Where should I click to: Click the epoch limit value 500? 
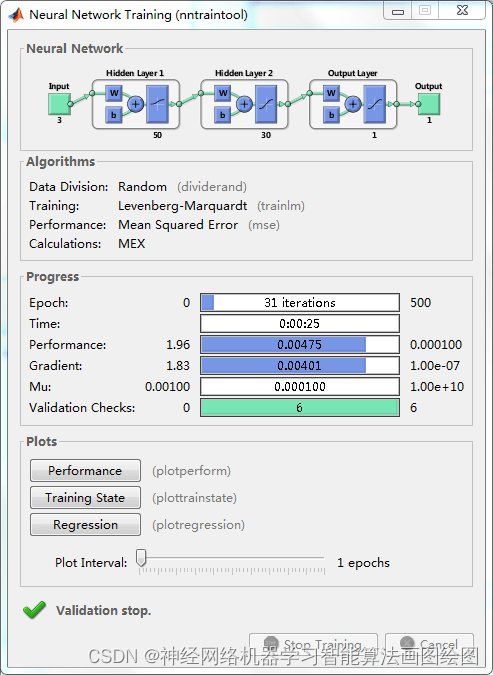pyautogui.click(x=421, y=303)
